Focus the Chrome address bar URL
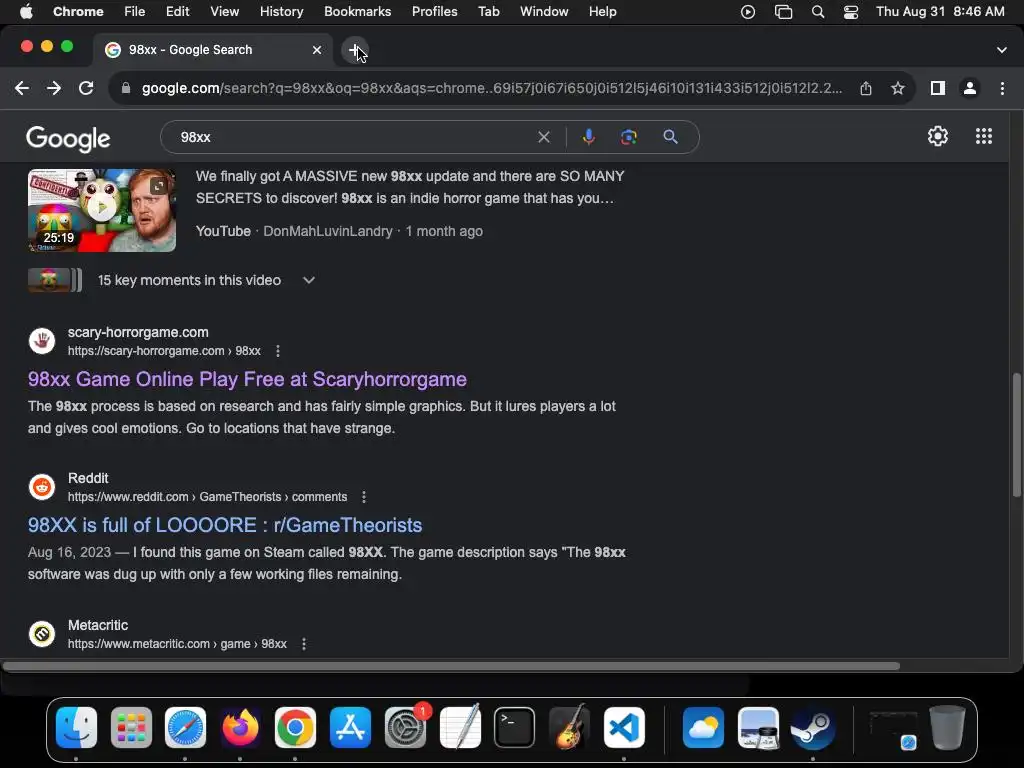Viewport: 1024px width, 768px height. 491,88
